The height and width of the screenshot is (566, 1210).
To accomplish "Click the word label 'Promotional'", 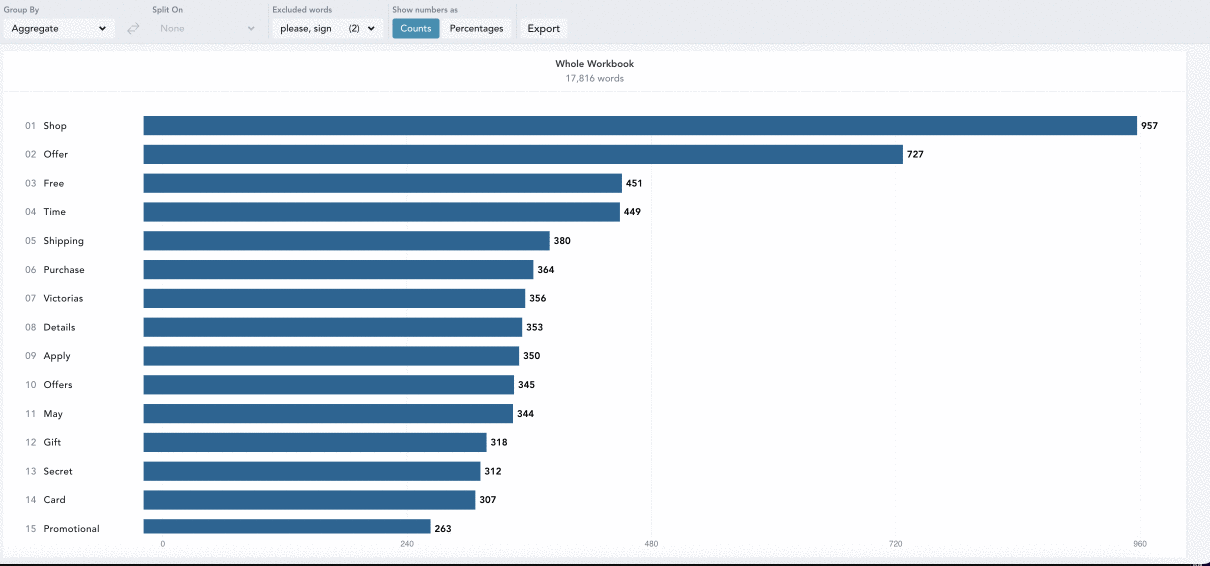I will 72,529.
